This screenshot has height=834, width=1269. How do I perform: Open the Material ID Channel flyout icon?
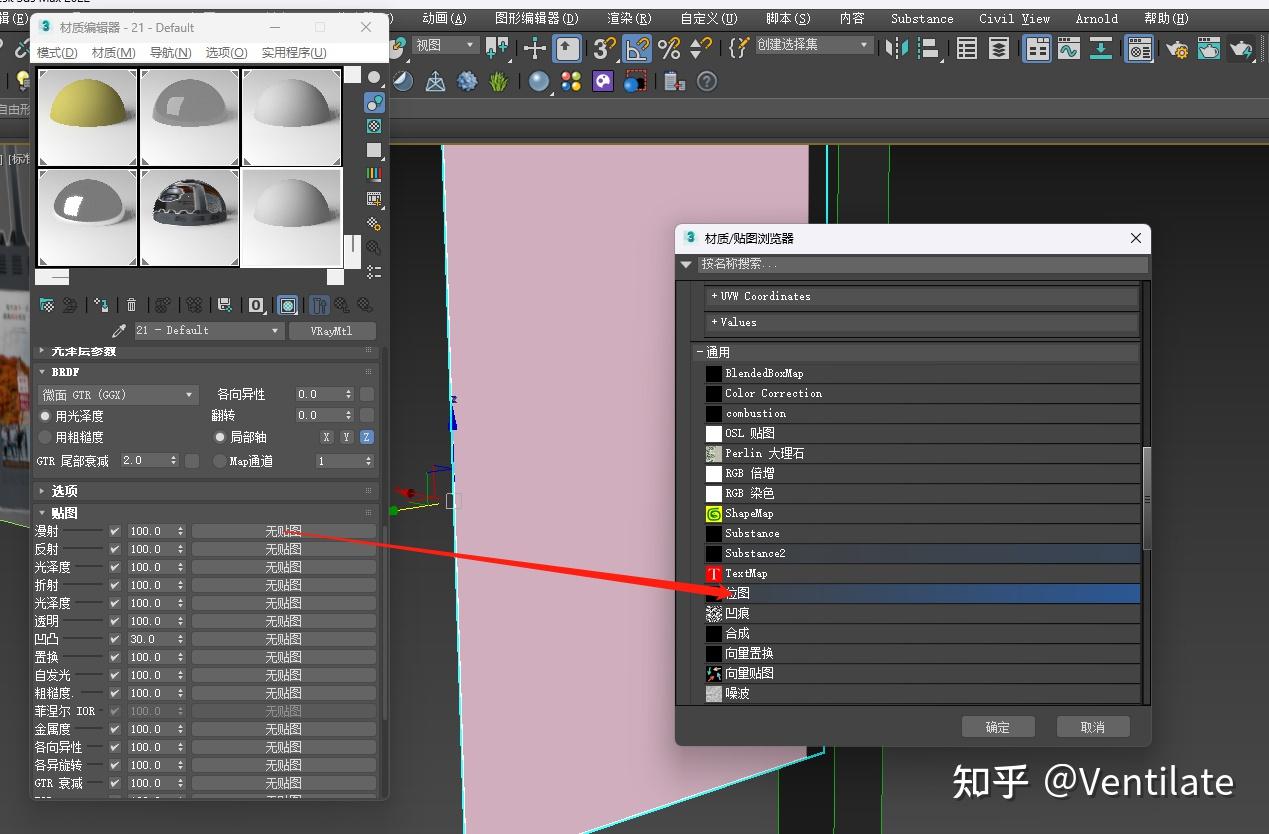(x=255, y=305)
